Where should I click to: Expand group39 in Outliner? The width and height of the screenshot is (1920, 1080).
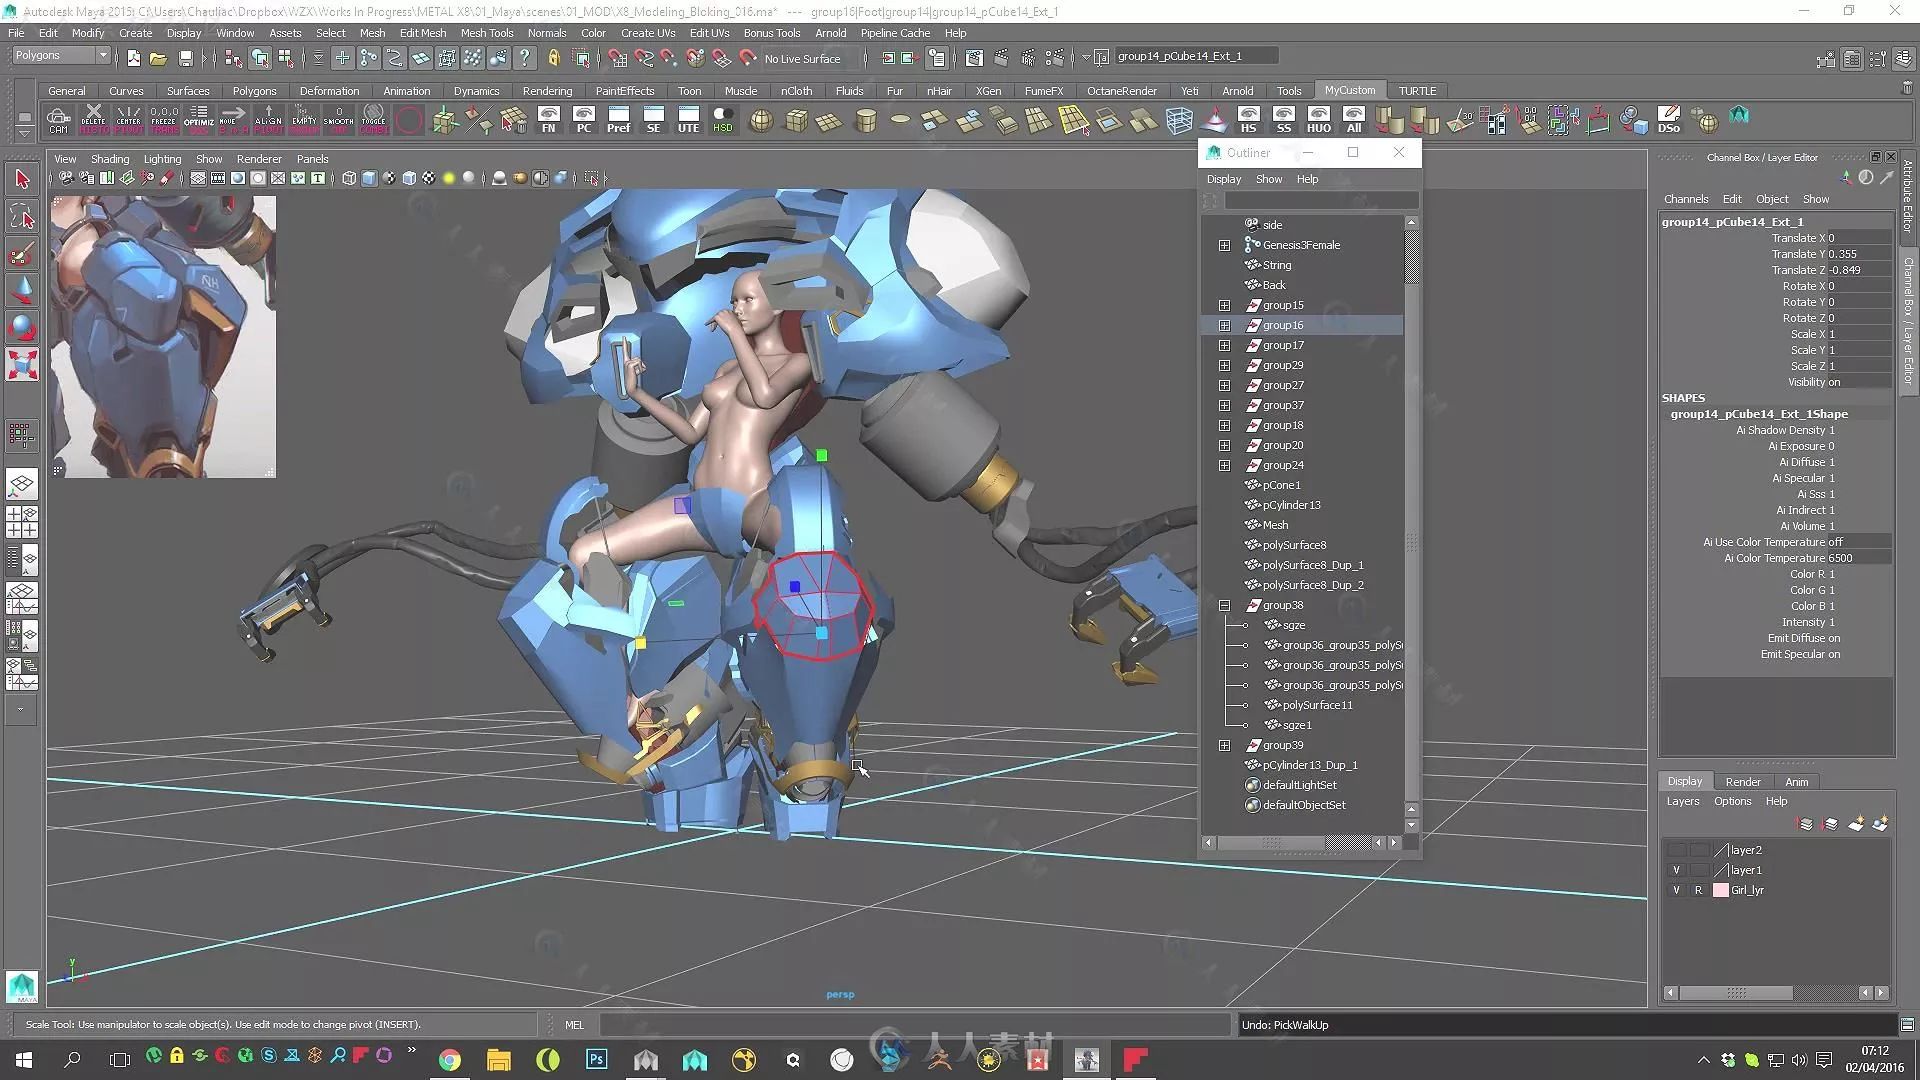(1224, 745)
